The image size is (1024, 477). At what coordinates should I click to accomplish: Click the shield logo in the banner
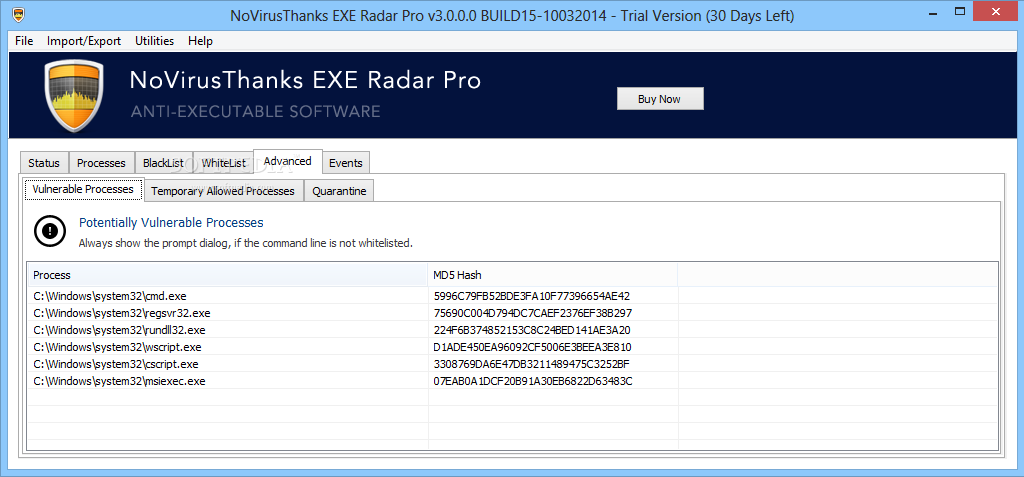[x=74, y=96]
